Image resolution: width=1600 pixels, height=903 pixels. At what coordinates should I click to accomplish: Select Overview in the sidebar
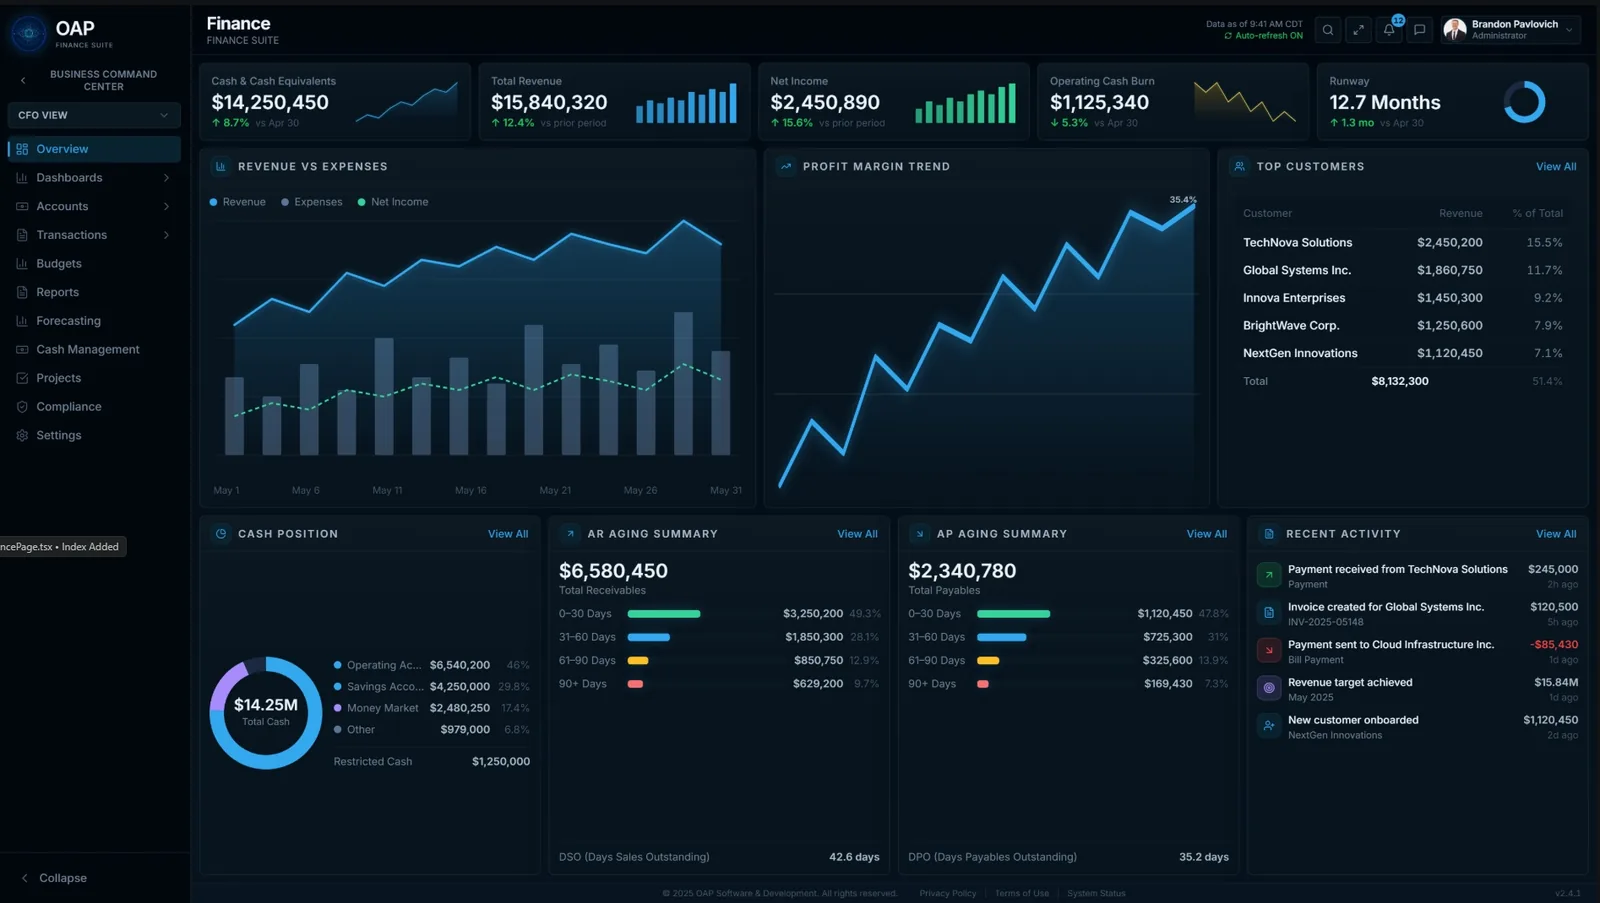[94, 149]
